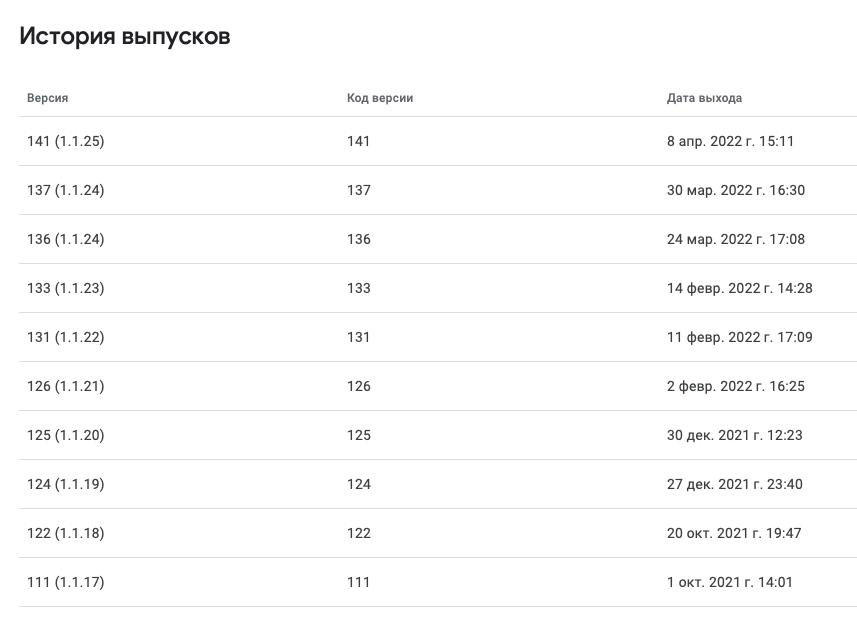Click the 8 апр. 2022 г. 15:11 date
The image size is (857, 632).
(730, 141)
